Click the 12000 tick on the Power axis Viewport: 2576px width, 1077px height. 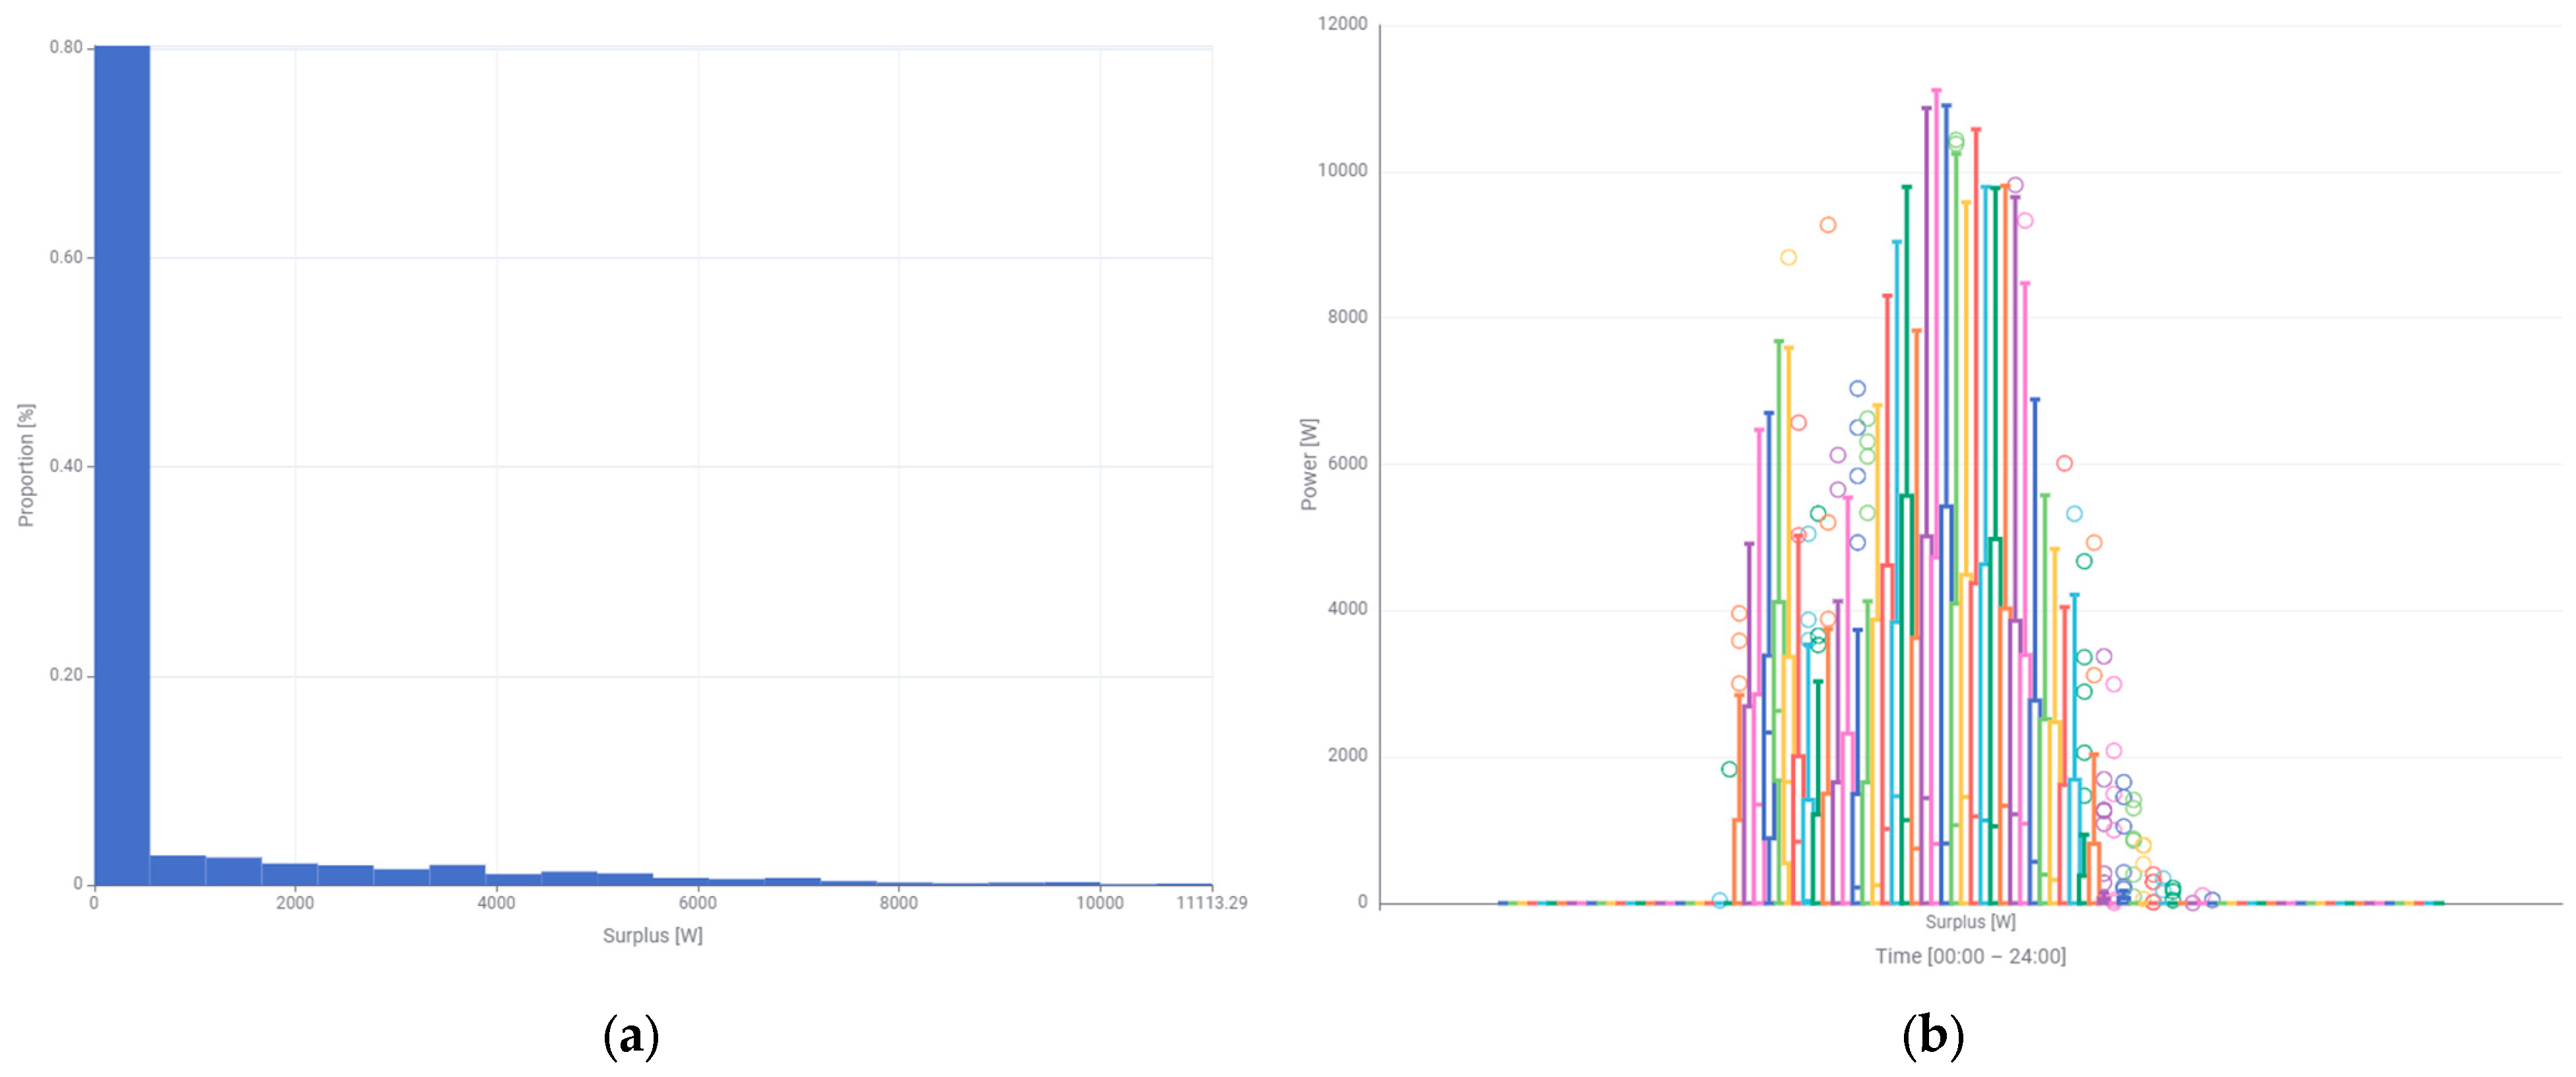(1342, 24)
